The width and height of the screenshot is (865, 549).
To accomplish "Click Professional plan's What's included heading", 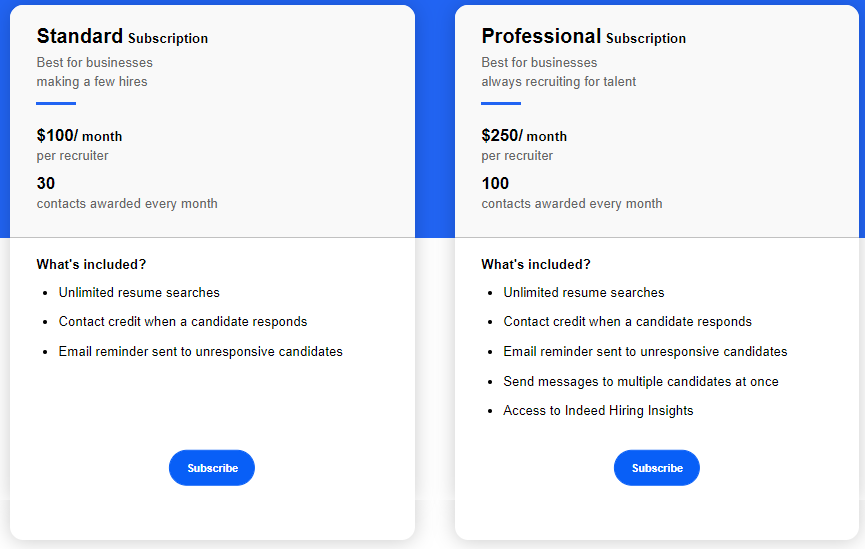I will 536,264.
